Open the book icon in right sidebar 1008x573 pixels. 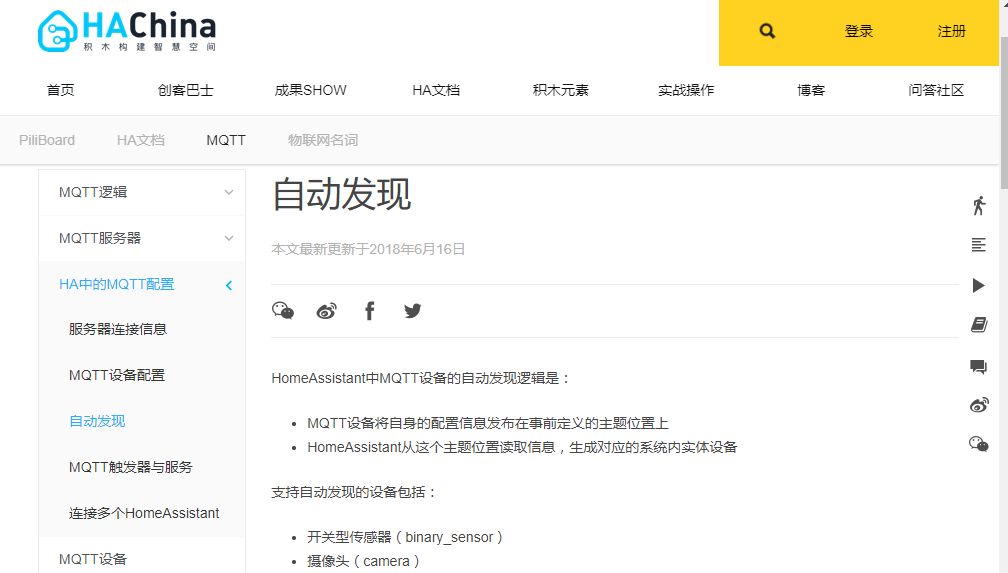[x=978, y=325]
